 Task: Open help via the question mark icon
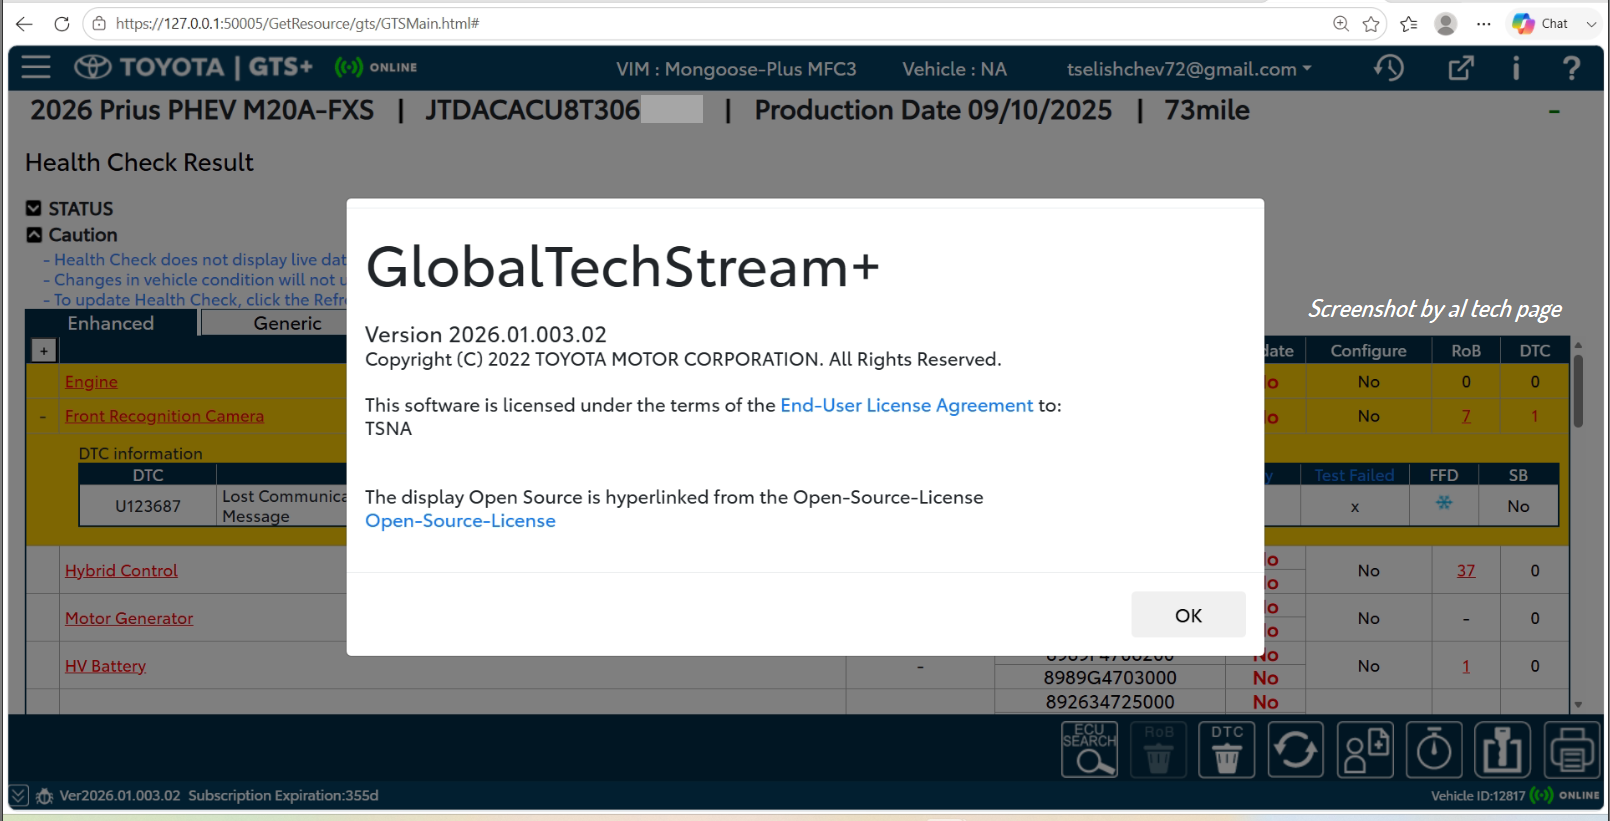[1571, 68]
